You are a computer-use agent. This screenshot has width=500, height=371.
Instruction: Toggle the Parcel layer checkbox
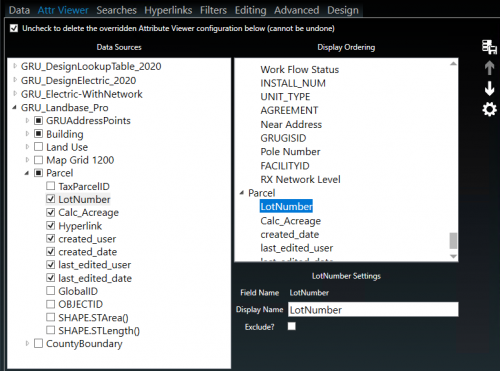38,173
